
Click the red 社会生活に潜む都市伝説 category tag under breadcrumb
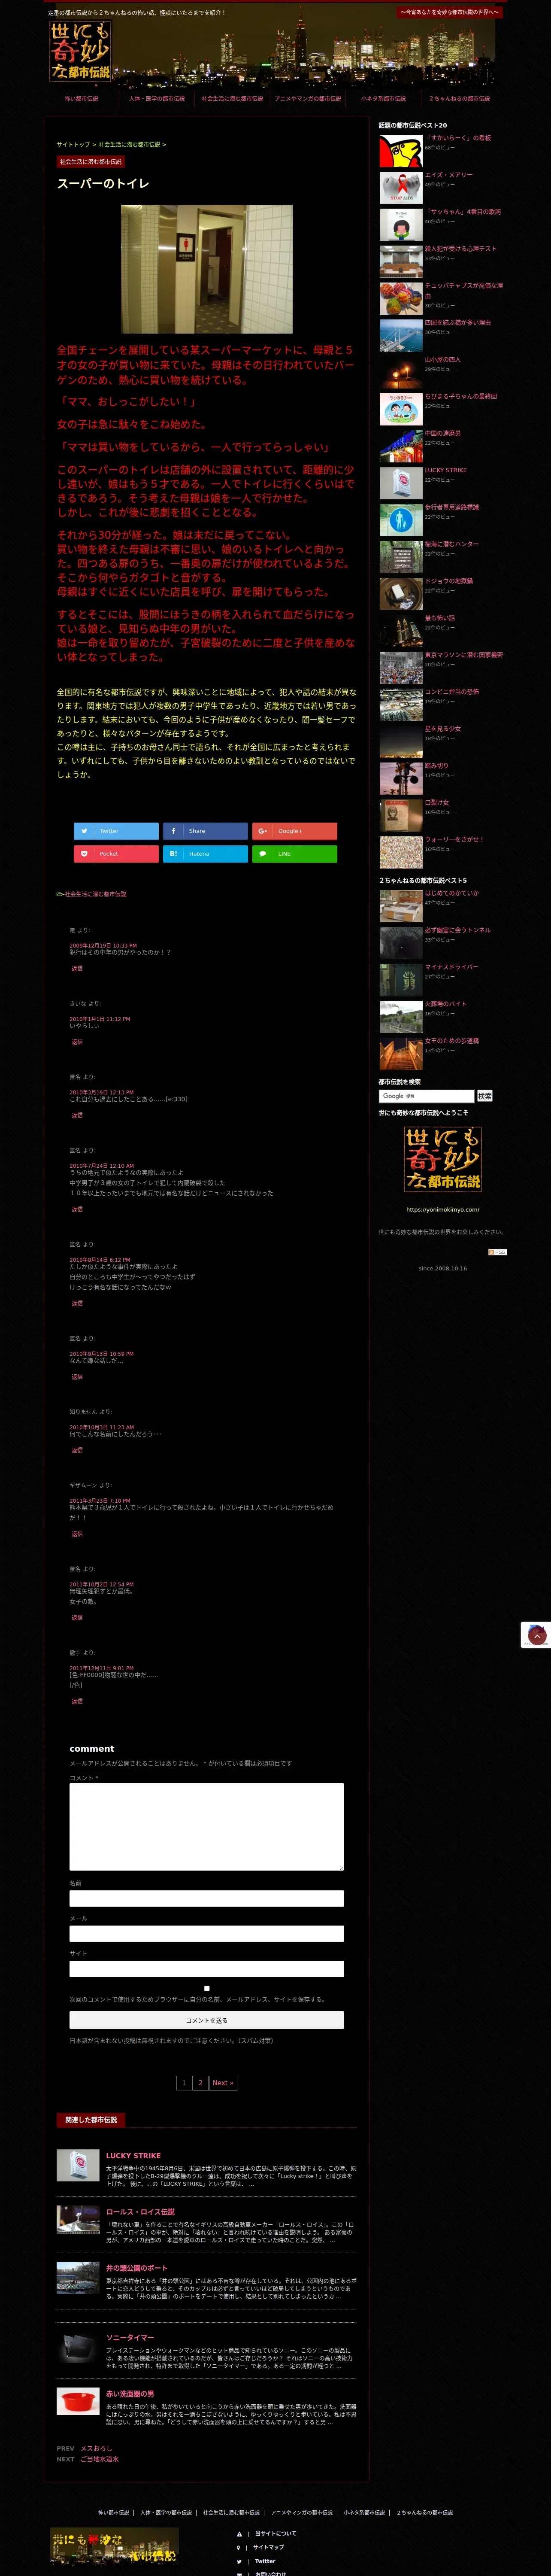90,161
